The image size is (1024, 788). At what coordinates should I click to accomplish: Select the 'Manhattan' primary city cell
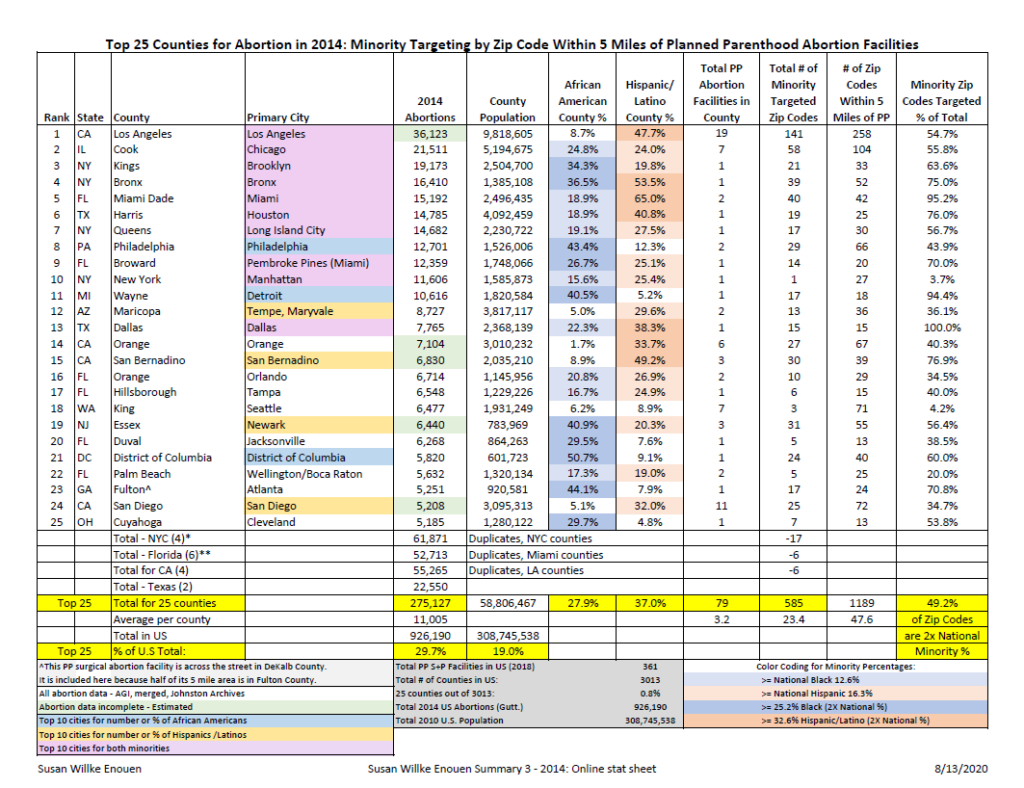tap(319, 279)
